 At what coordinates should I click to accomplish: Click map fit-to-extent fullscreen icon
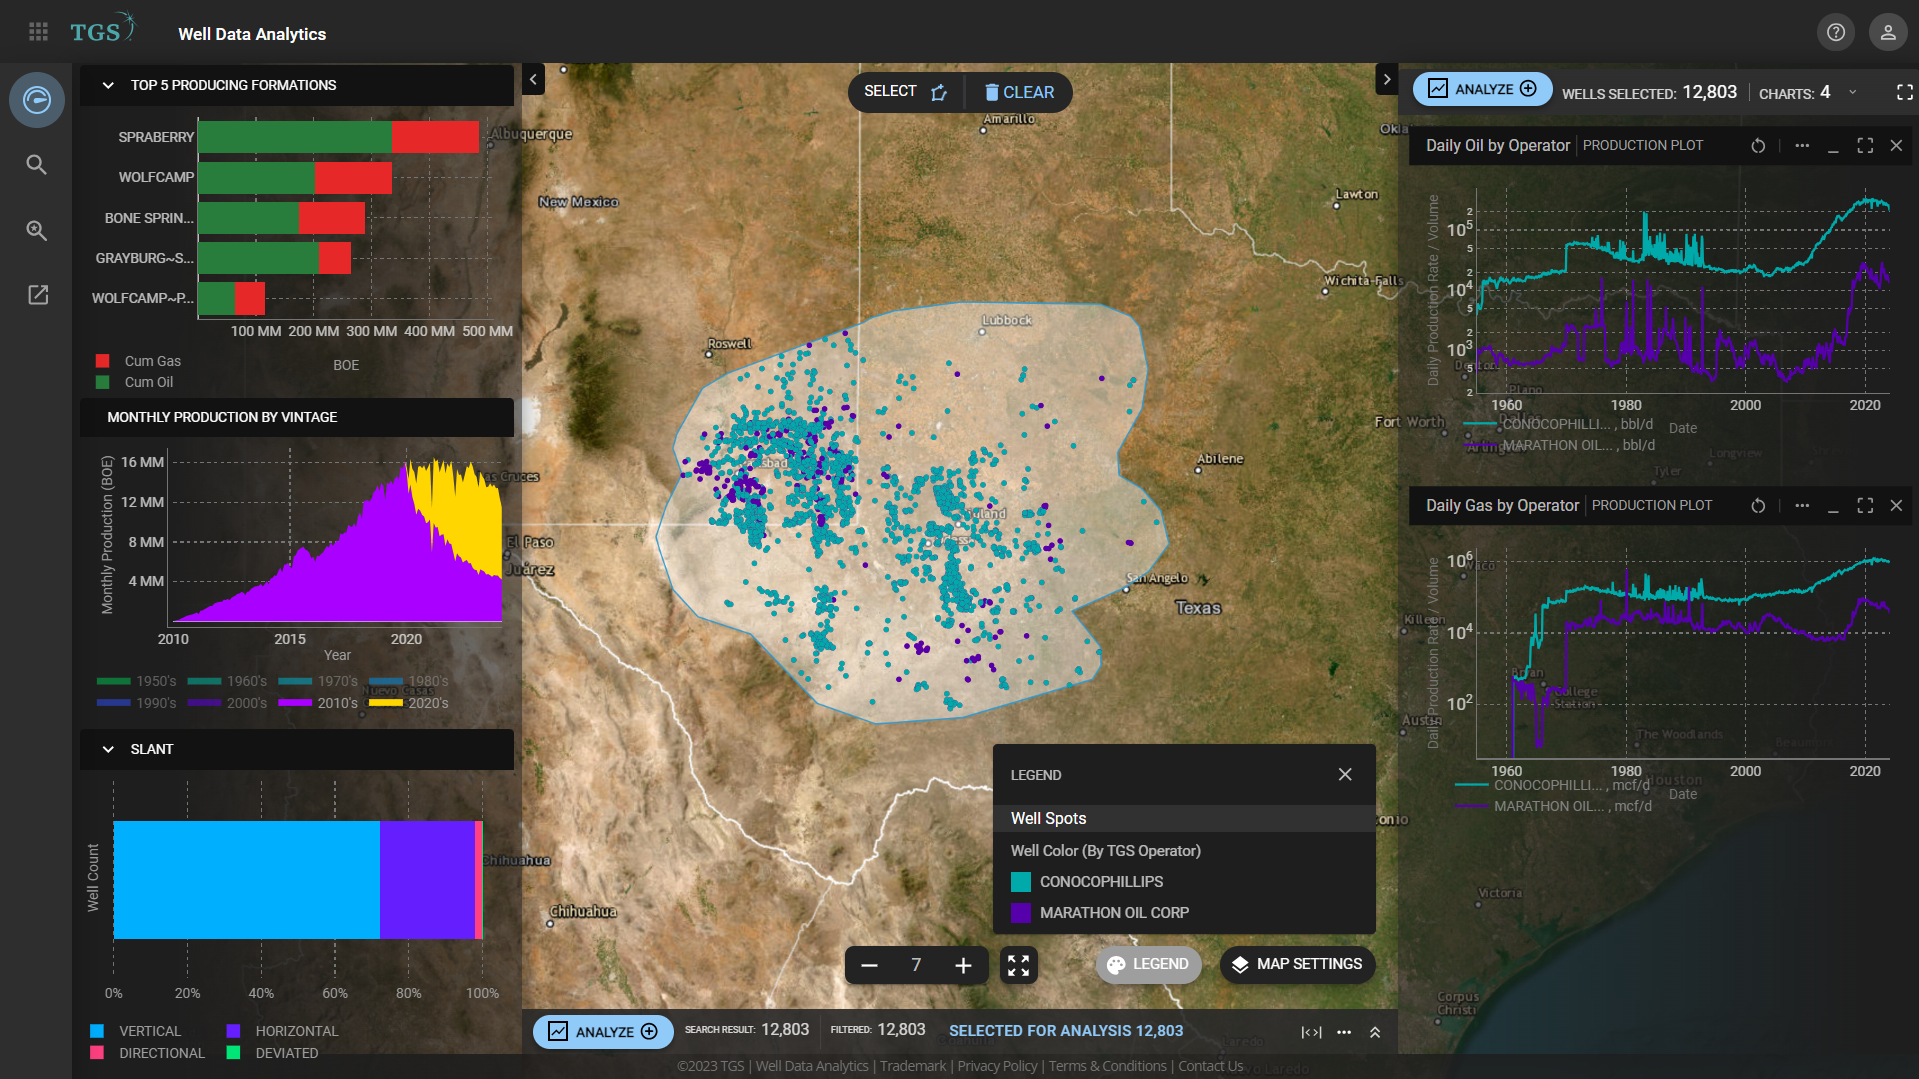click(x=1018, y=965)
